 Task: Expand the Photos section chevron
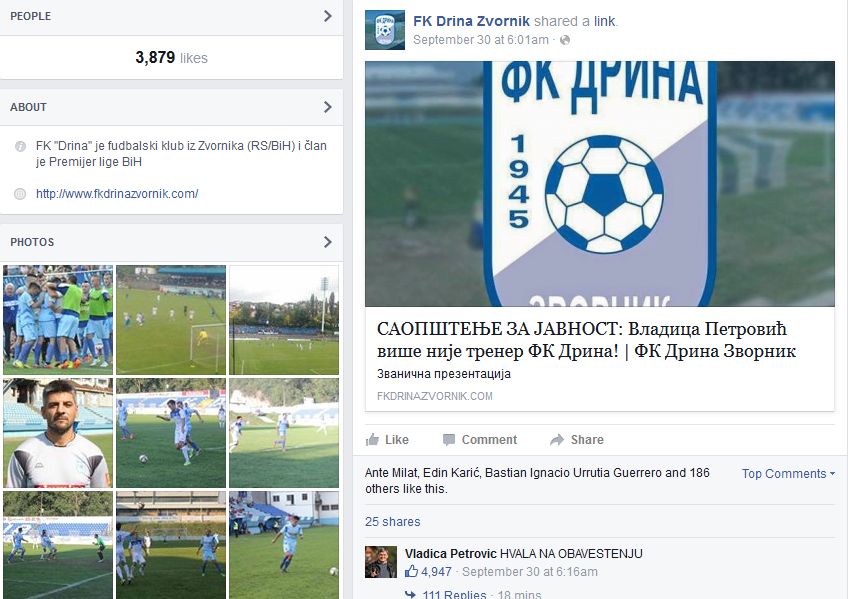328,242
